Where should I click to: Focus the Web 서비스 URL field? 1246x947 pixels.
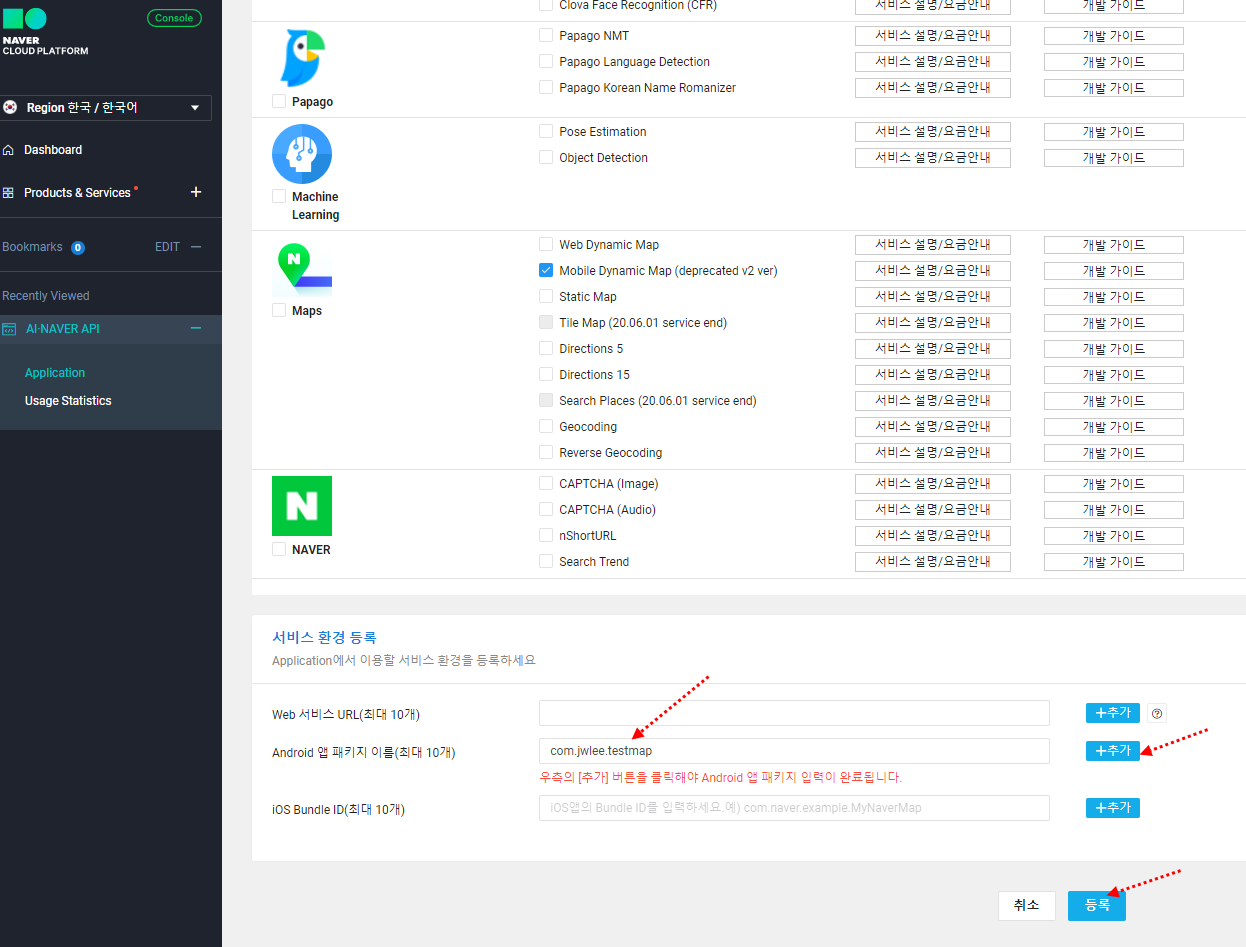pos(794,713)
